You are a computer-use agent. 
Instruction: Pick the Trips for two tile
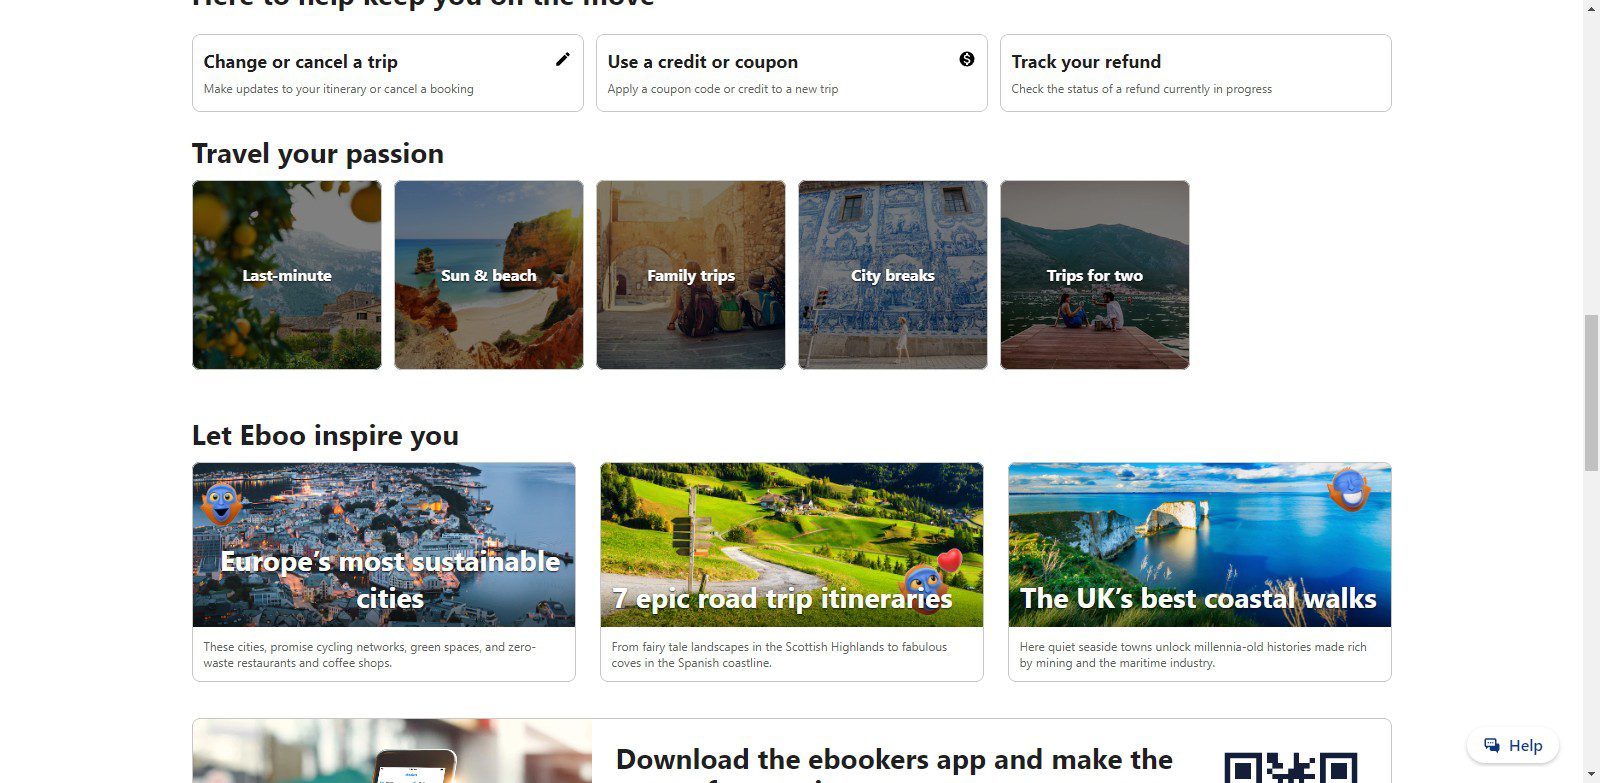click(x=1095, y=275)
